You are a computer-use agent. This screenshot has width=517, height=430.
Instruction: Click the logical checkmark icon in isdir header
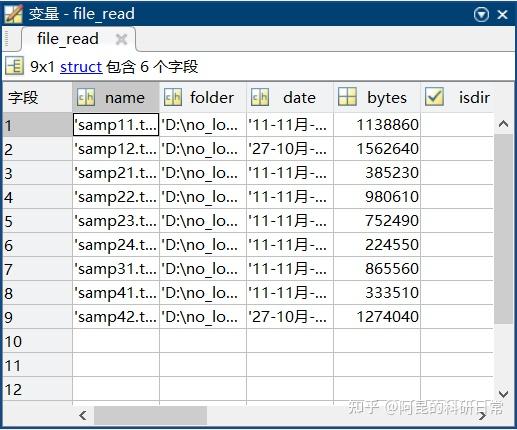click(434, 97)
